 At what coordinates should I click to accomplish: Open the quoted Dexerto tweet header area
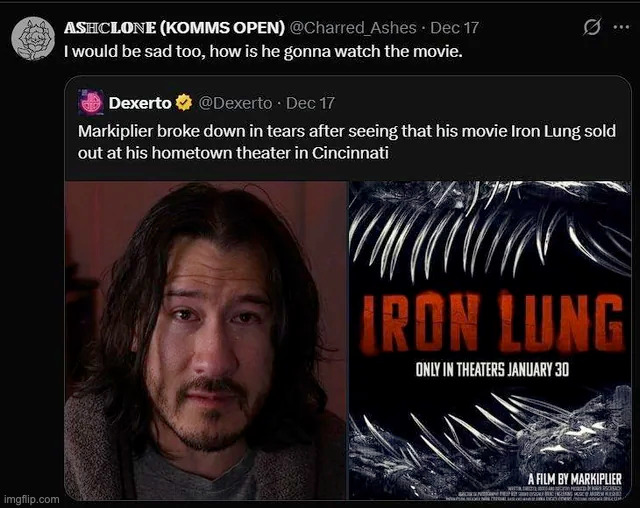206,103
